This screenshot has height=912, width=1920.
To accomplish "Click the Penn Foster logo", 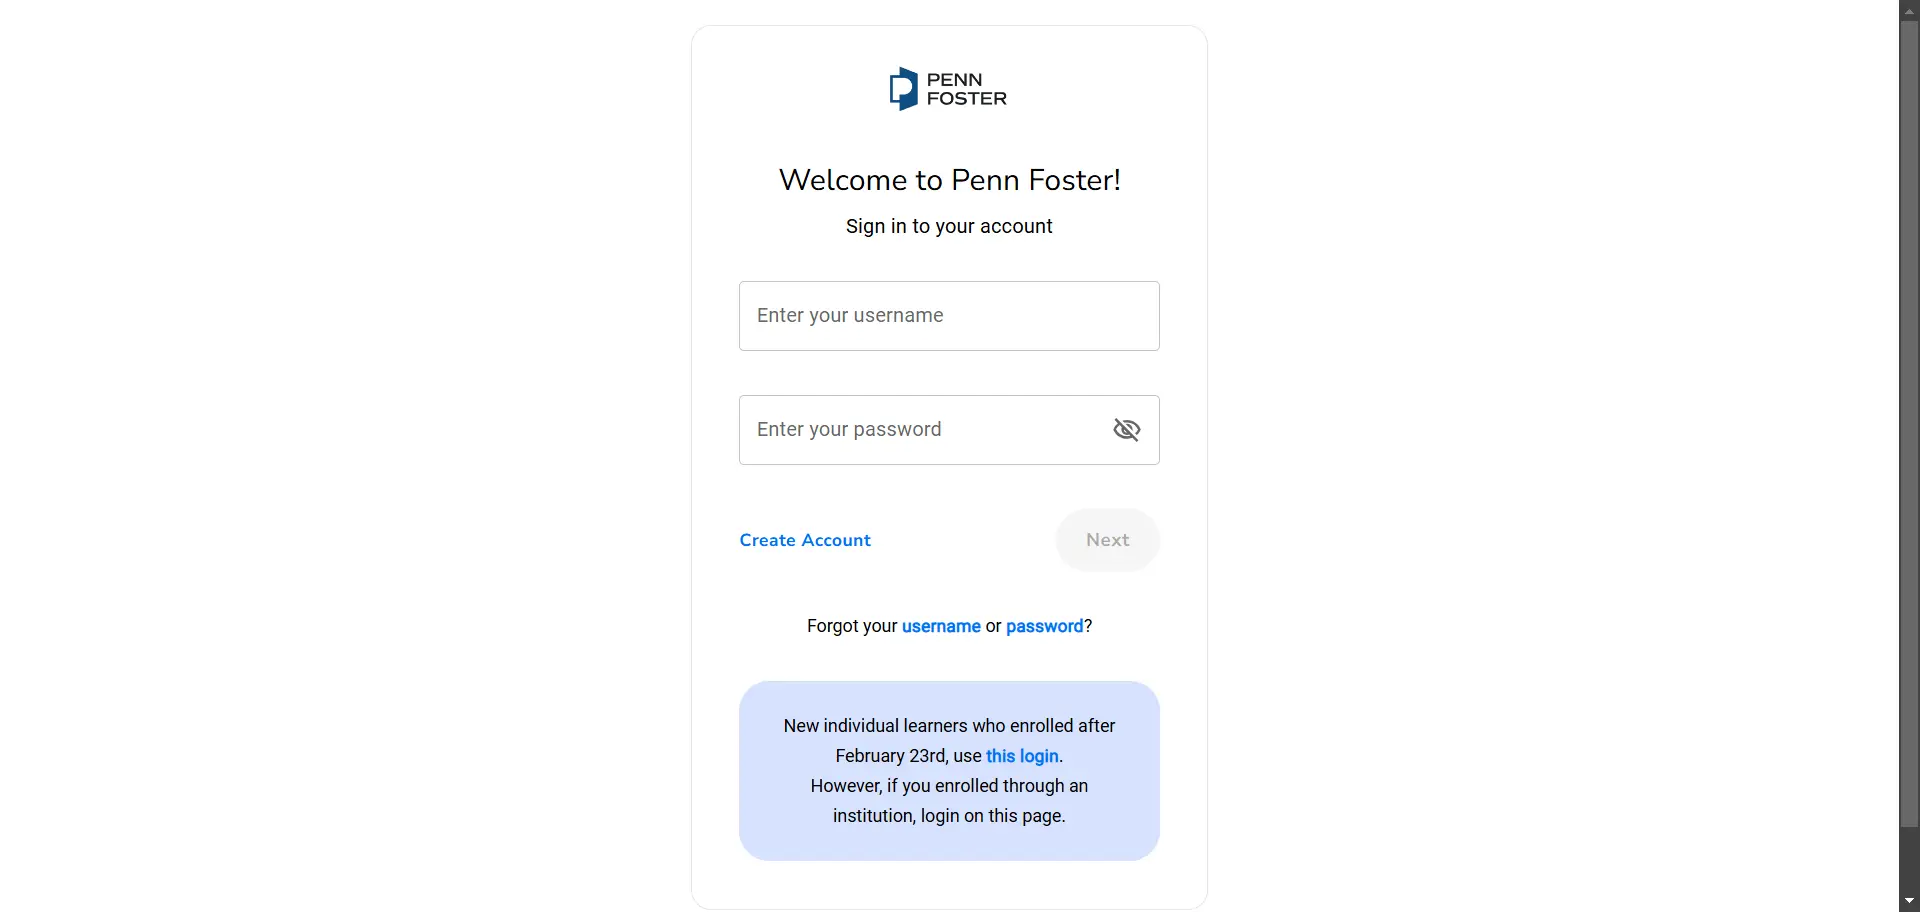I will point(948,87).
